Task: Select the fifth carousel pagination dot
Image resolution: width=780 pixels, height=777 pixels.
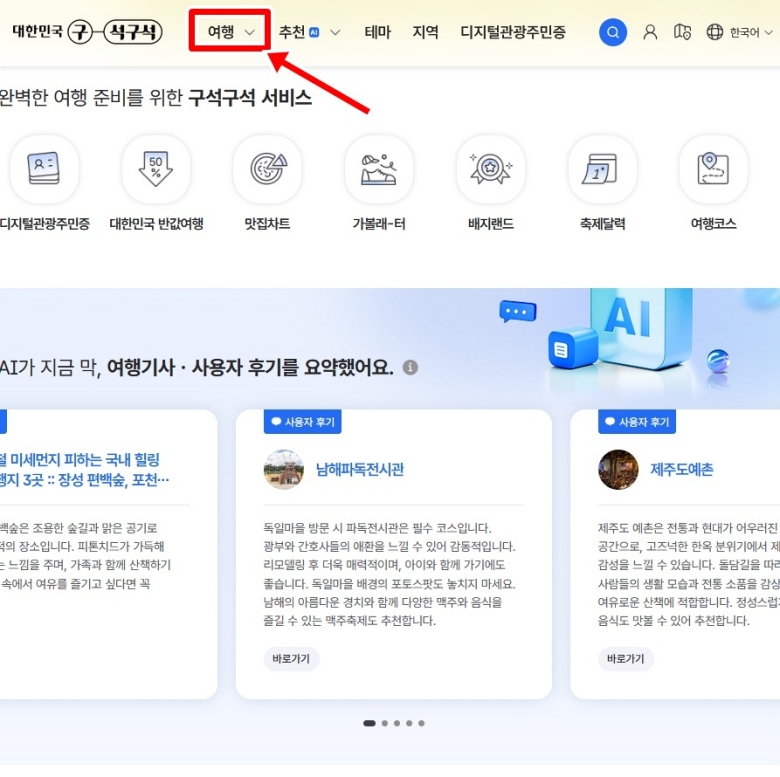Action: [x=421, y=723]
